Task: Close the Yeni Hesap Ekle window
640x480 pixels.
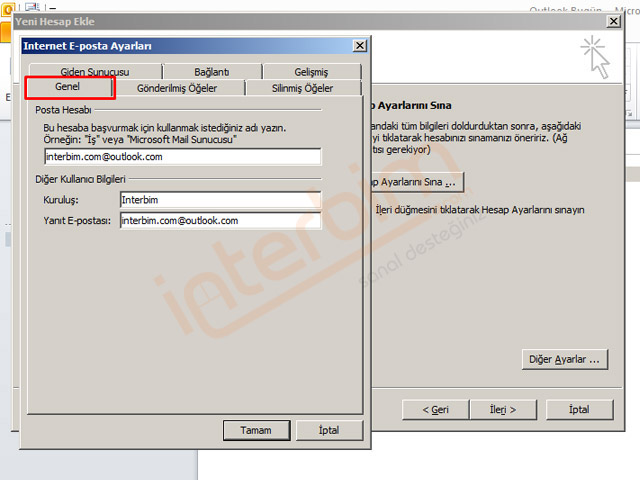Action: (612, 21)
